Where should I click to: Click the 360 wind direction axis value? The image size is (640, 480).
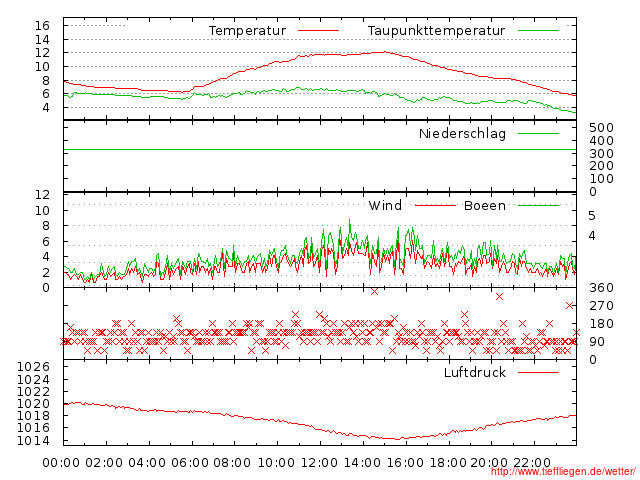coord(601,288)
